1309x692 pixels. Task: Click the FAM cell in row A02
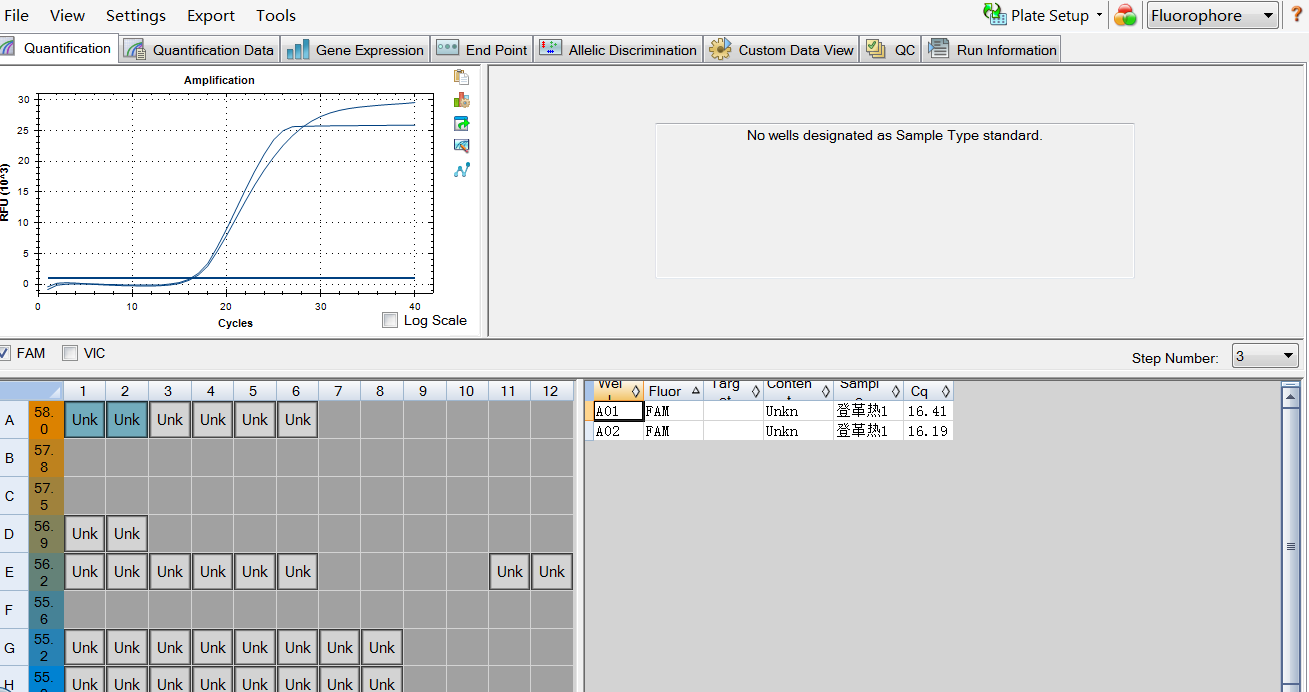pos(673,431)
